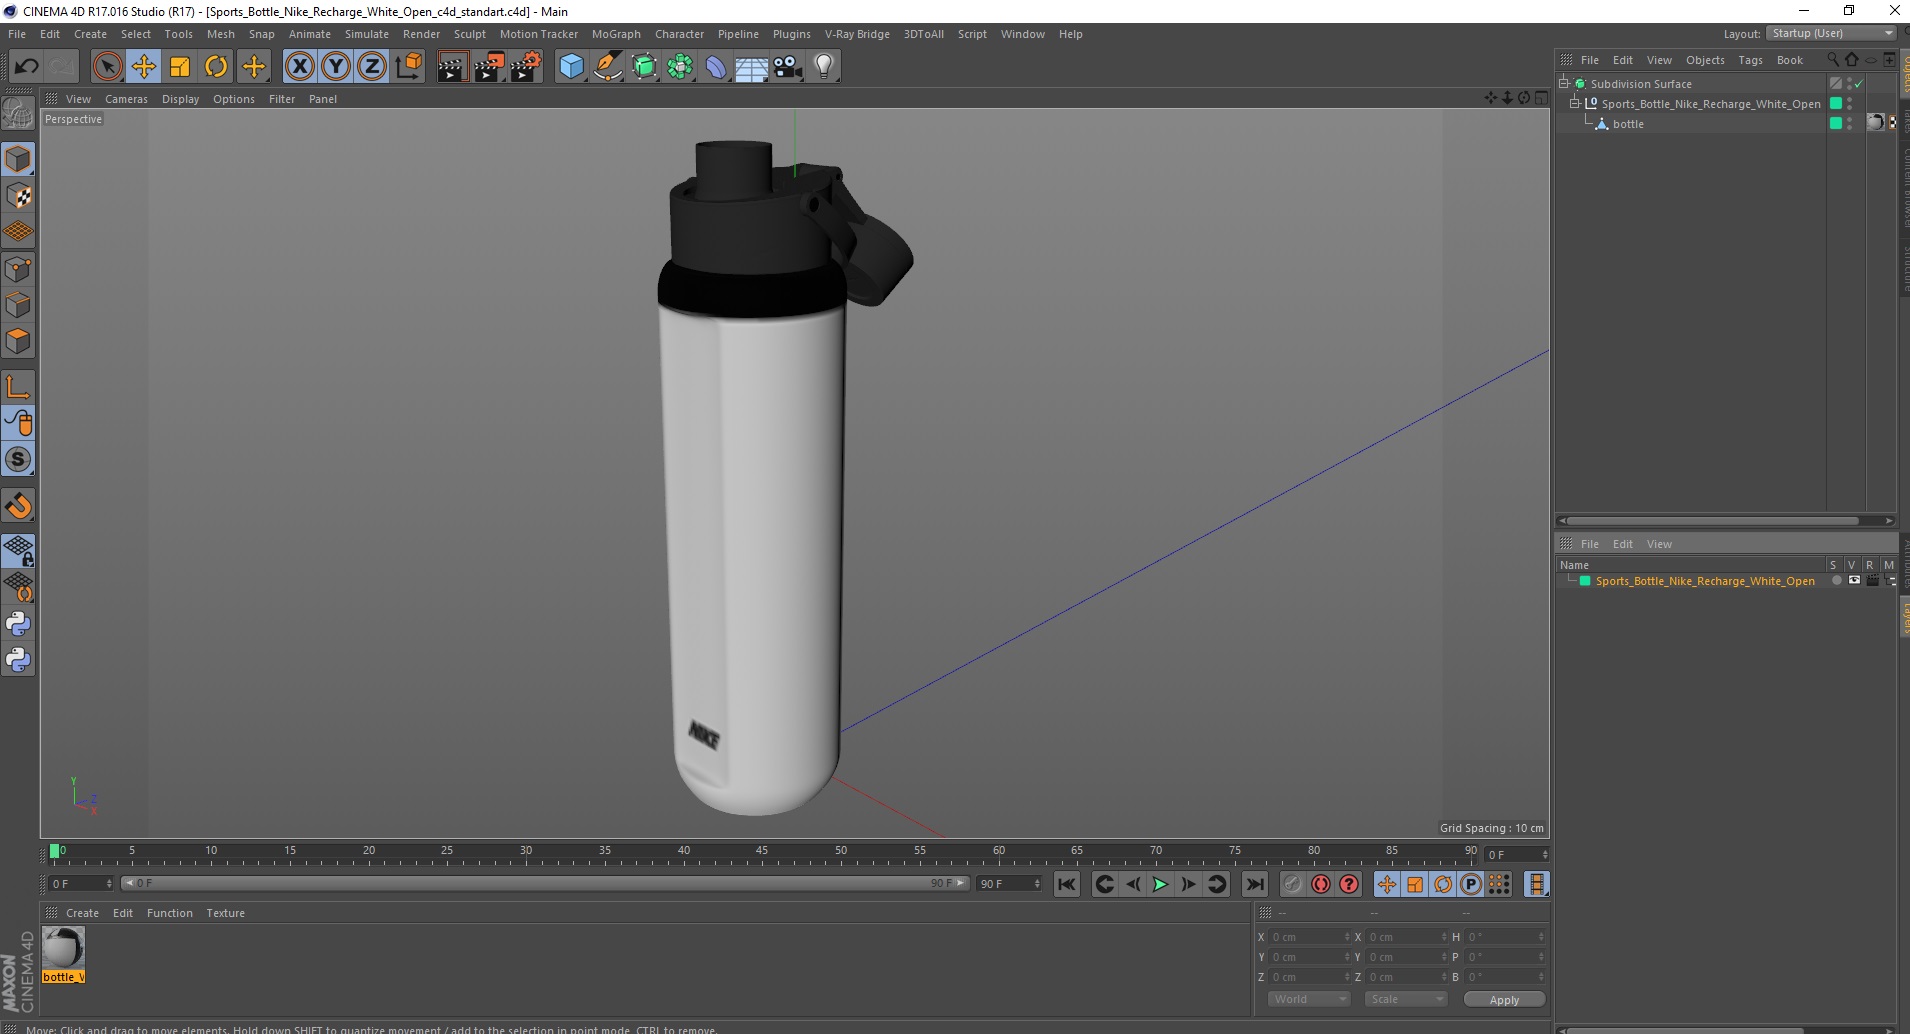Viewport: 1910px width, 1034px height.
Task: Open the Scale mode dropdown
Action: 1406,999
